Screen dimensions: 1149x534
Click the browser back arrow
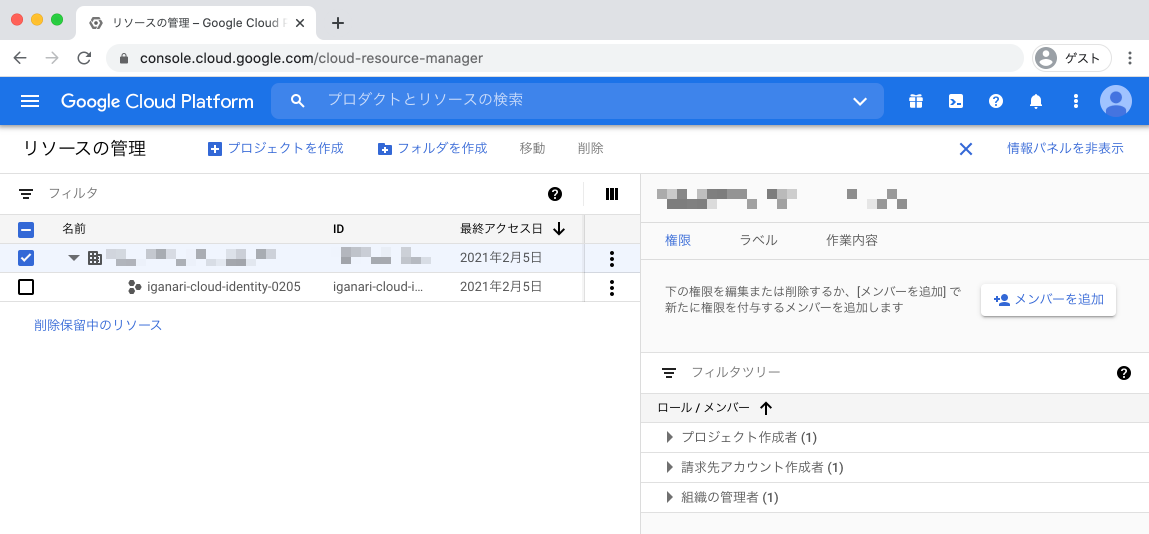20,58
